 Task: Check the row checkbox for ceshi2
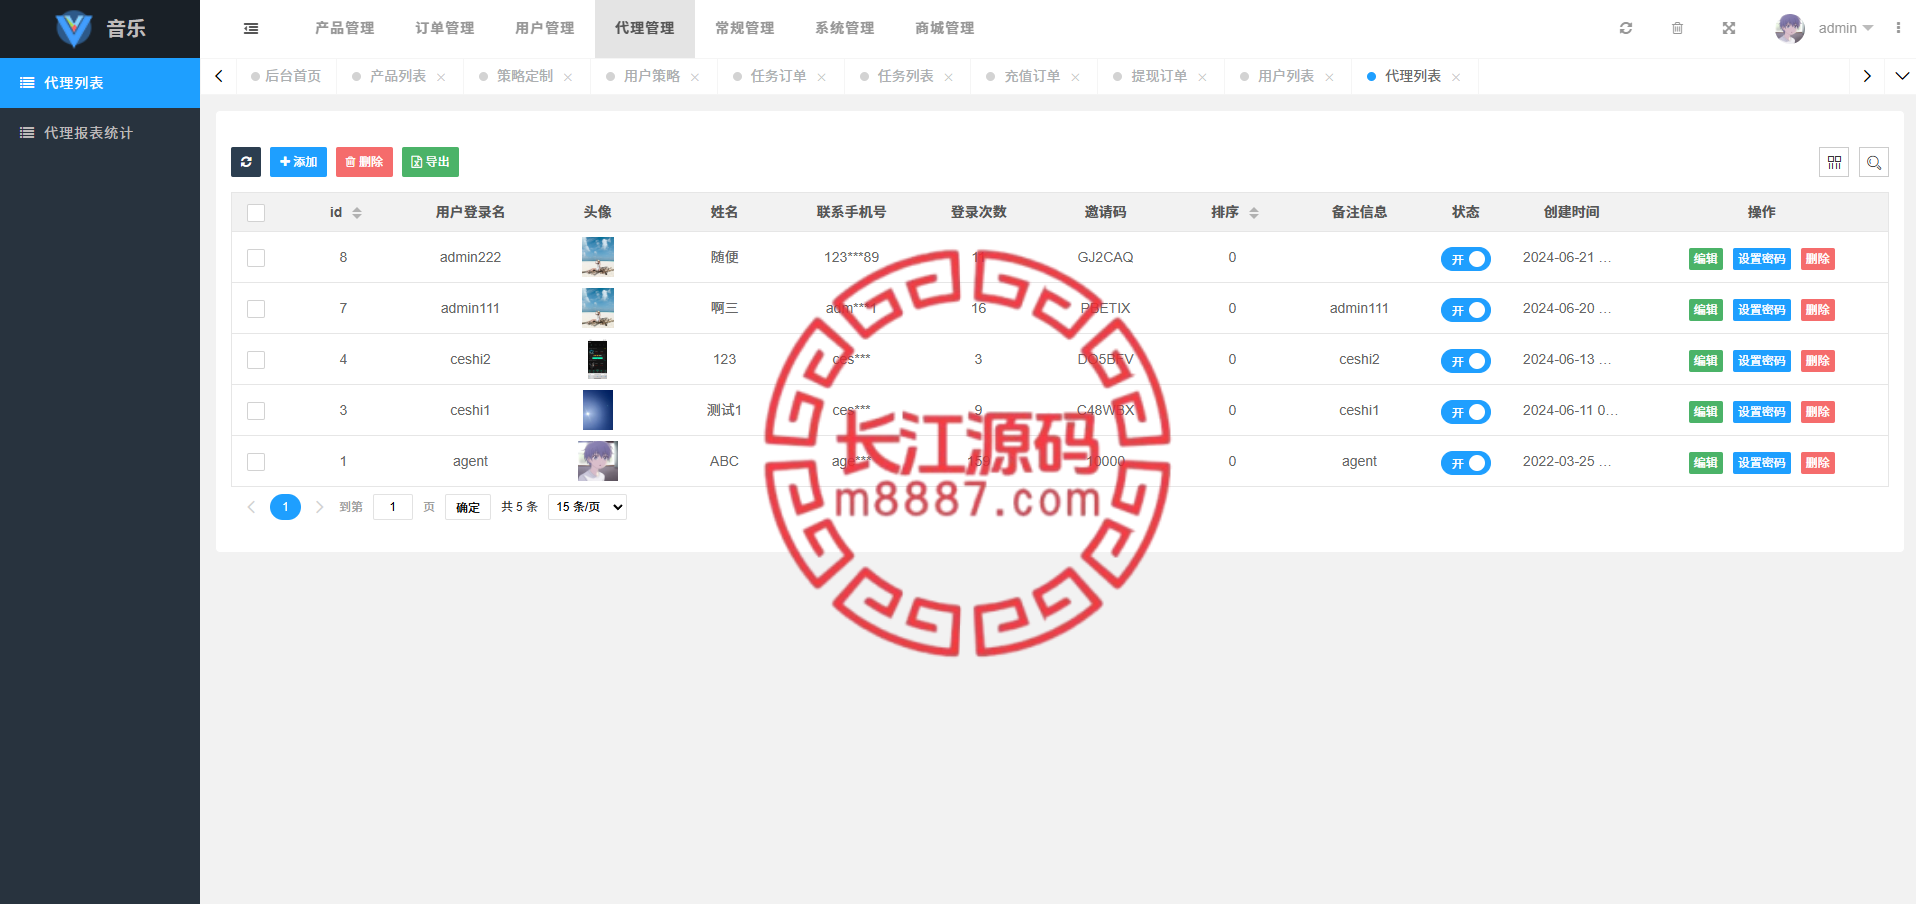tap(256, 360)
